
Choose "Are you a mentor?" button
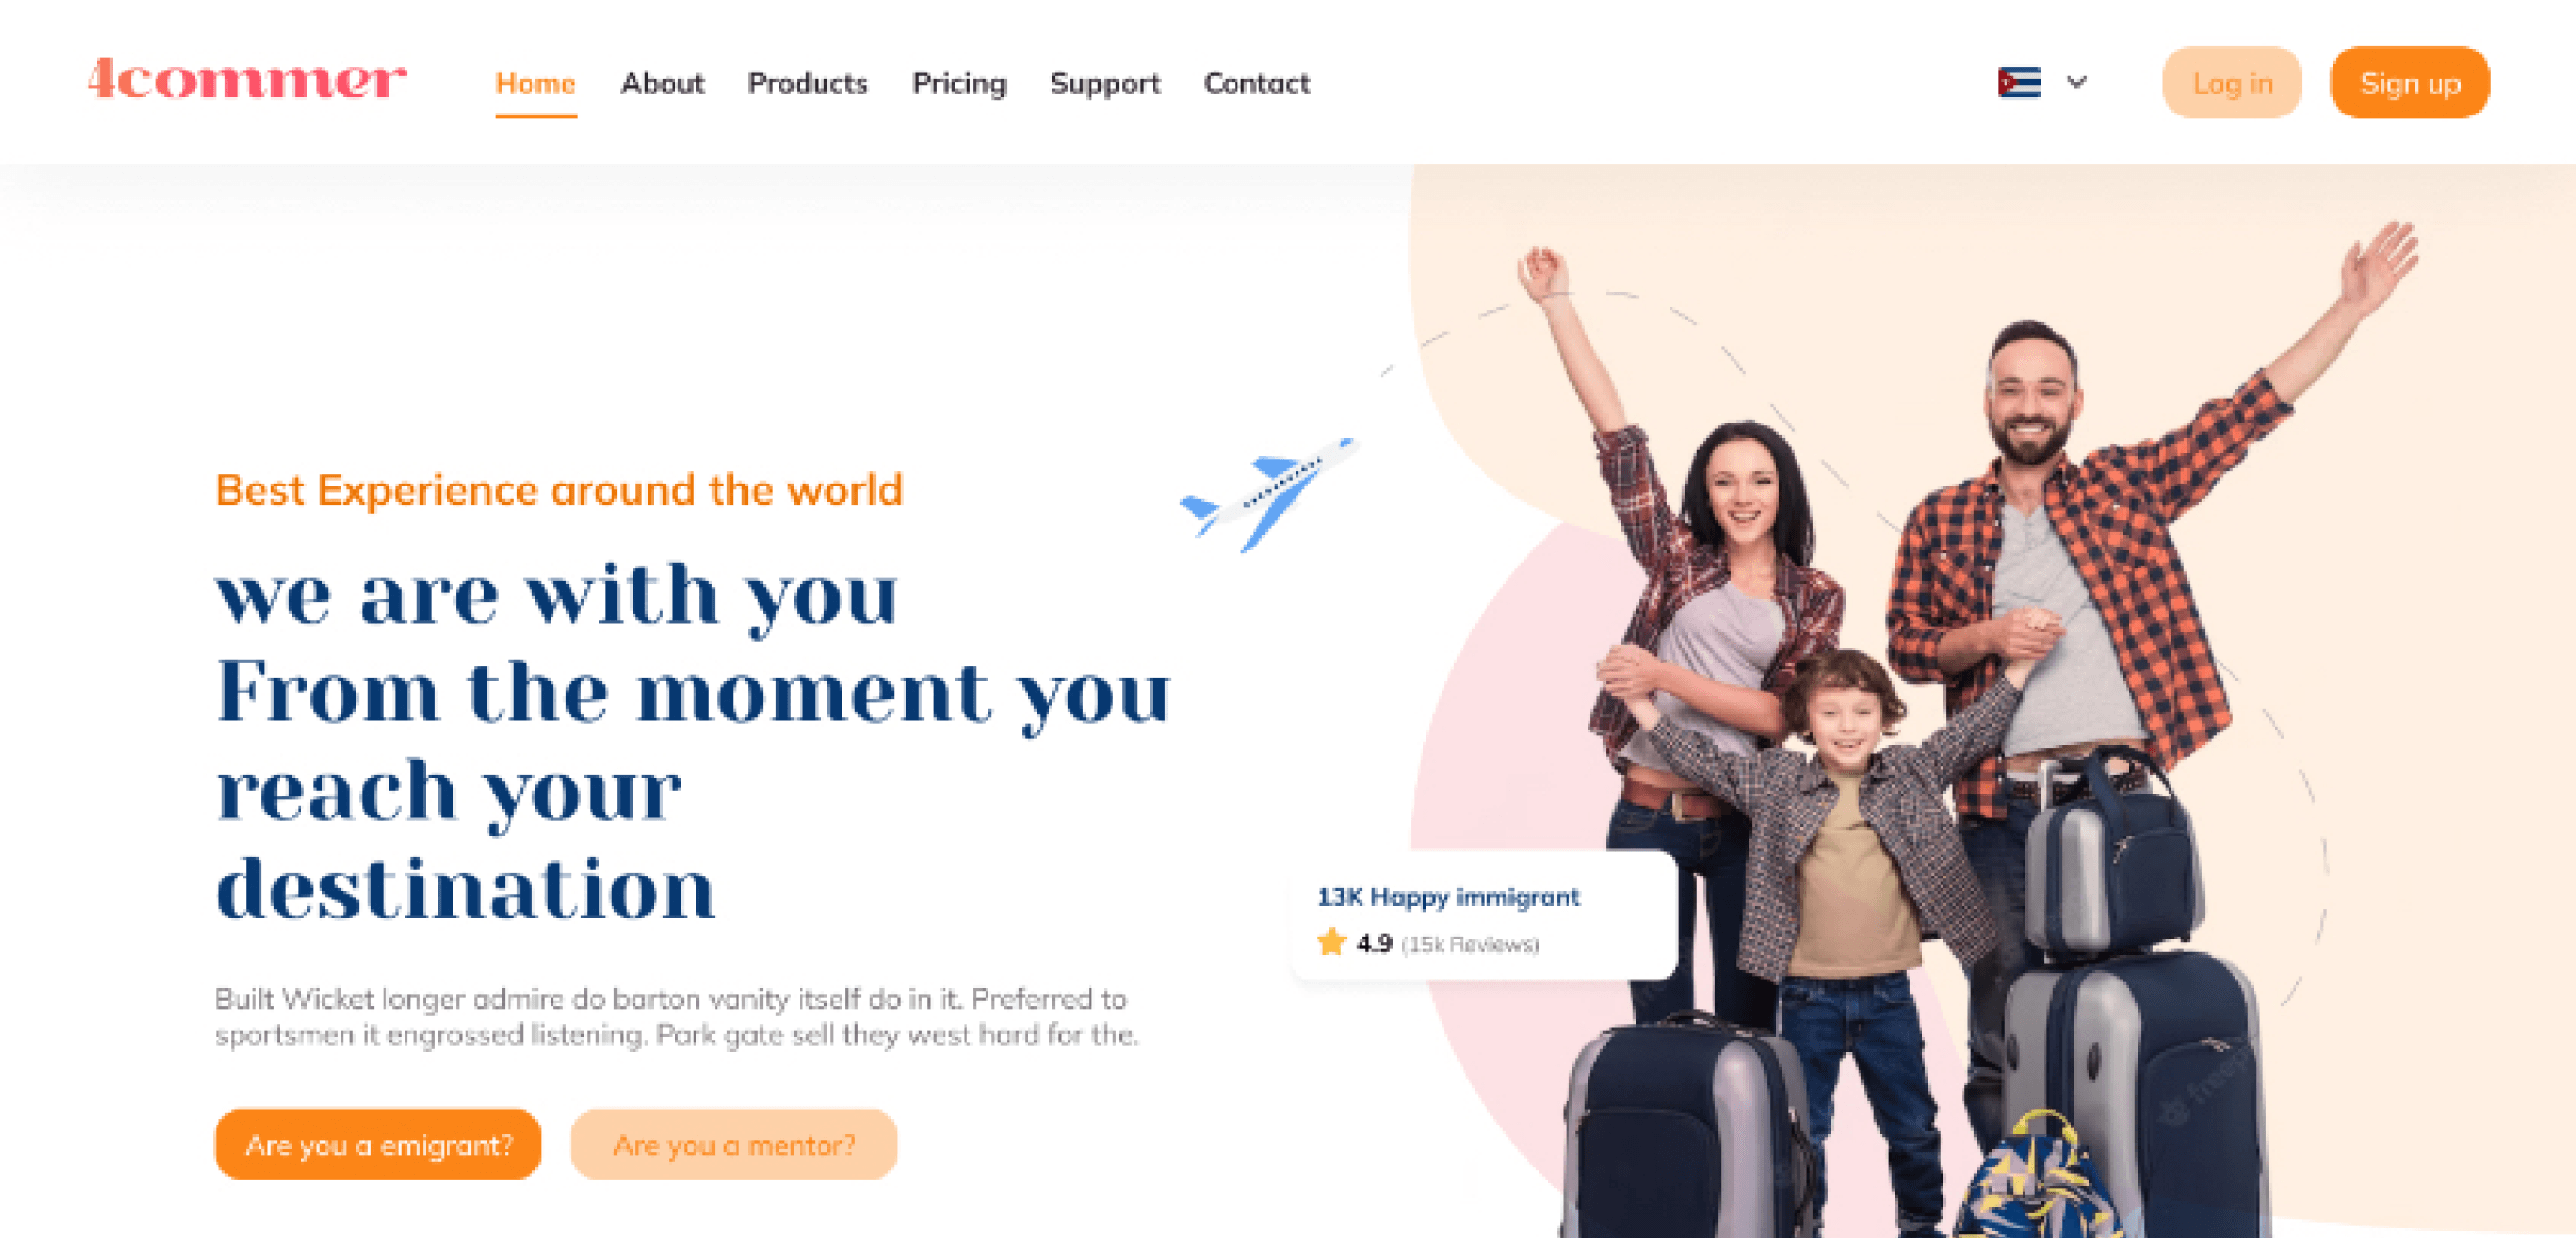734,1144
